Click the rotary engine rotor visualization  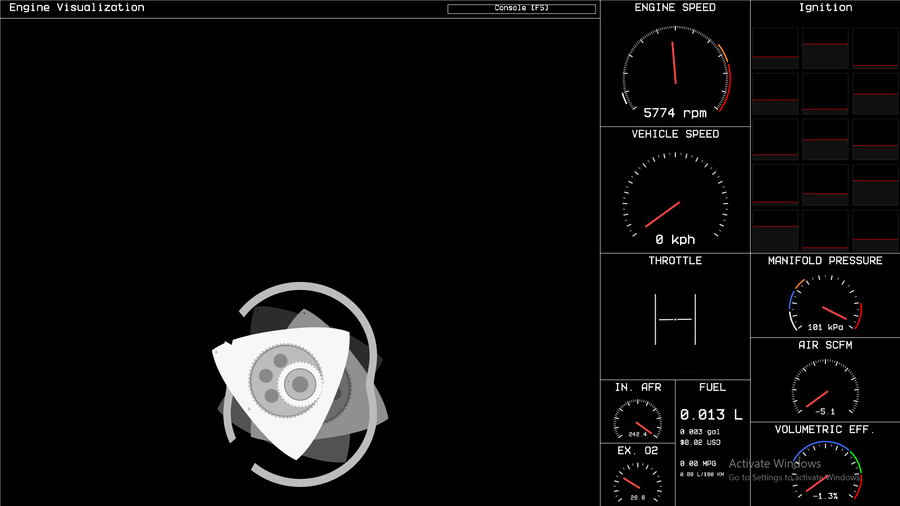point(300,384)
